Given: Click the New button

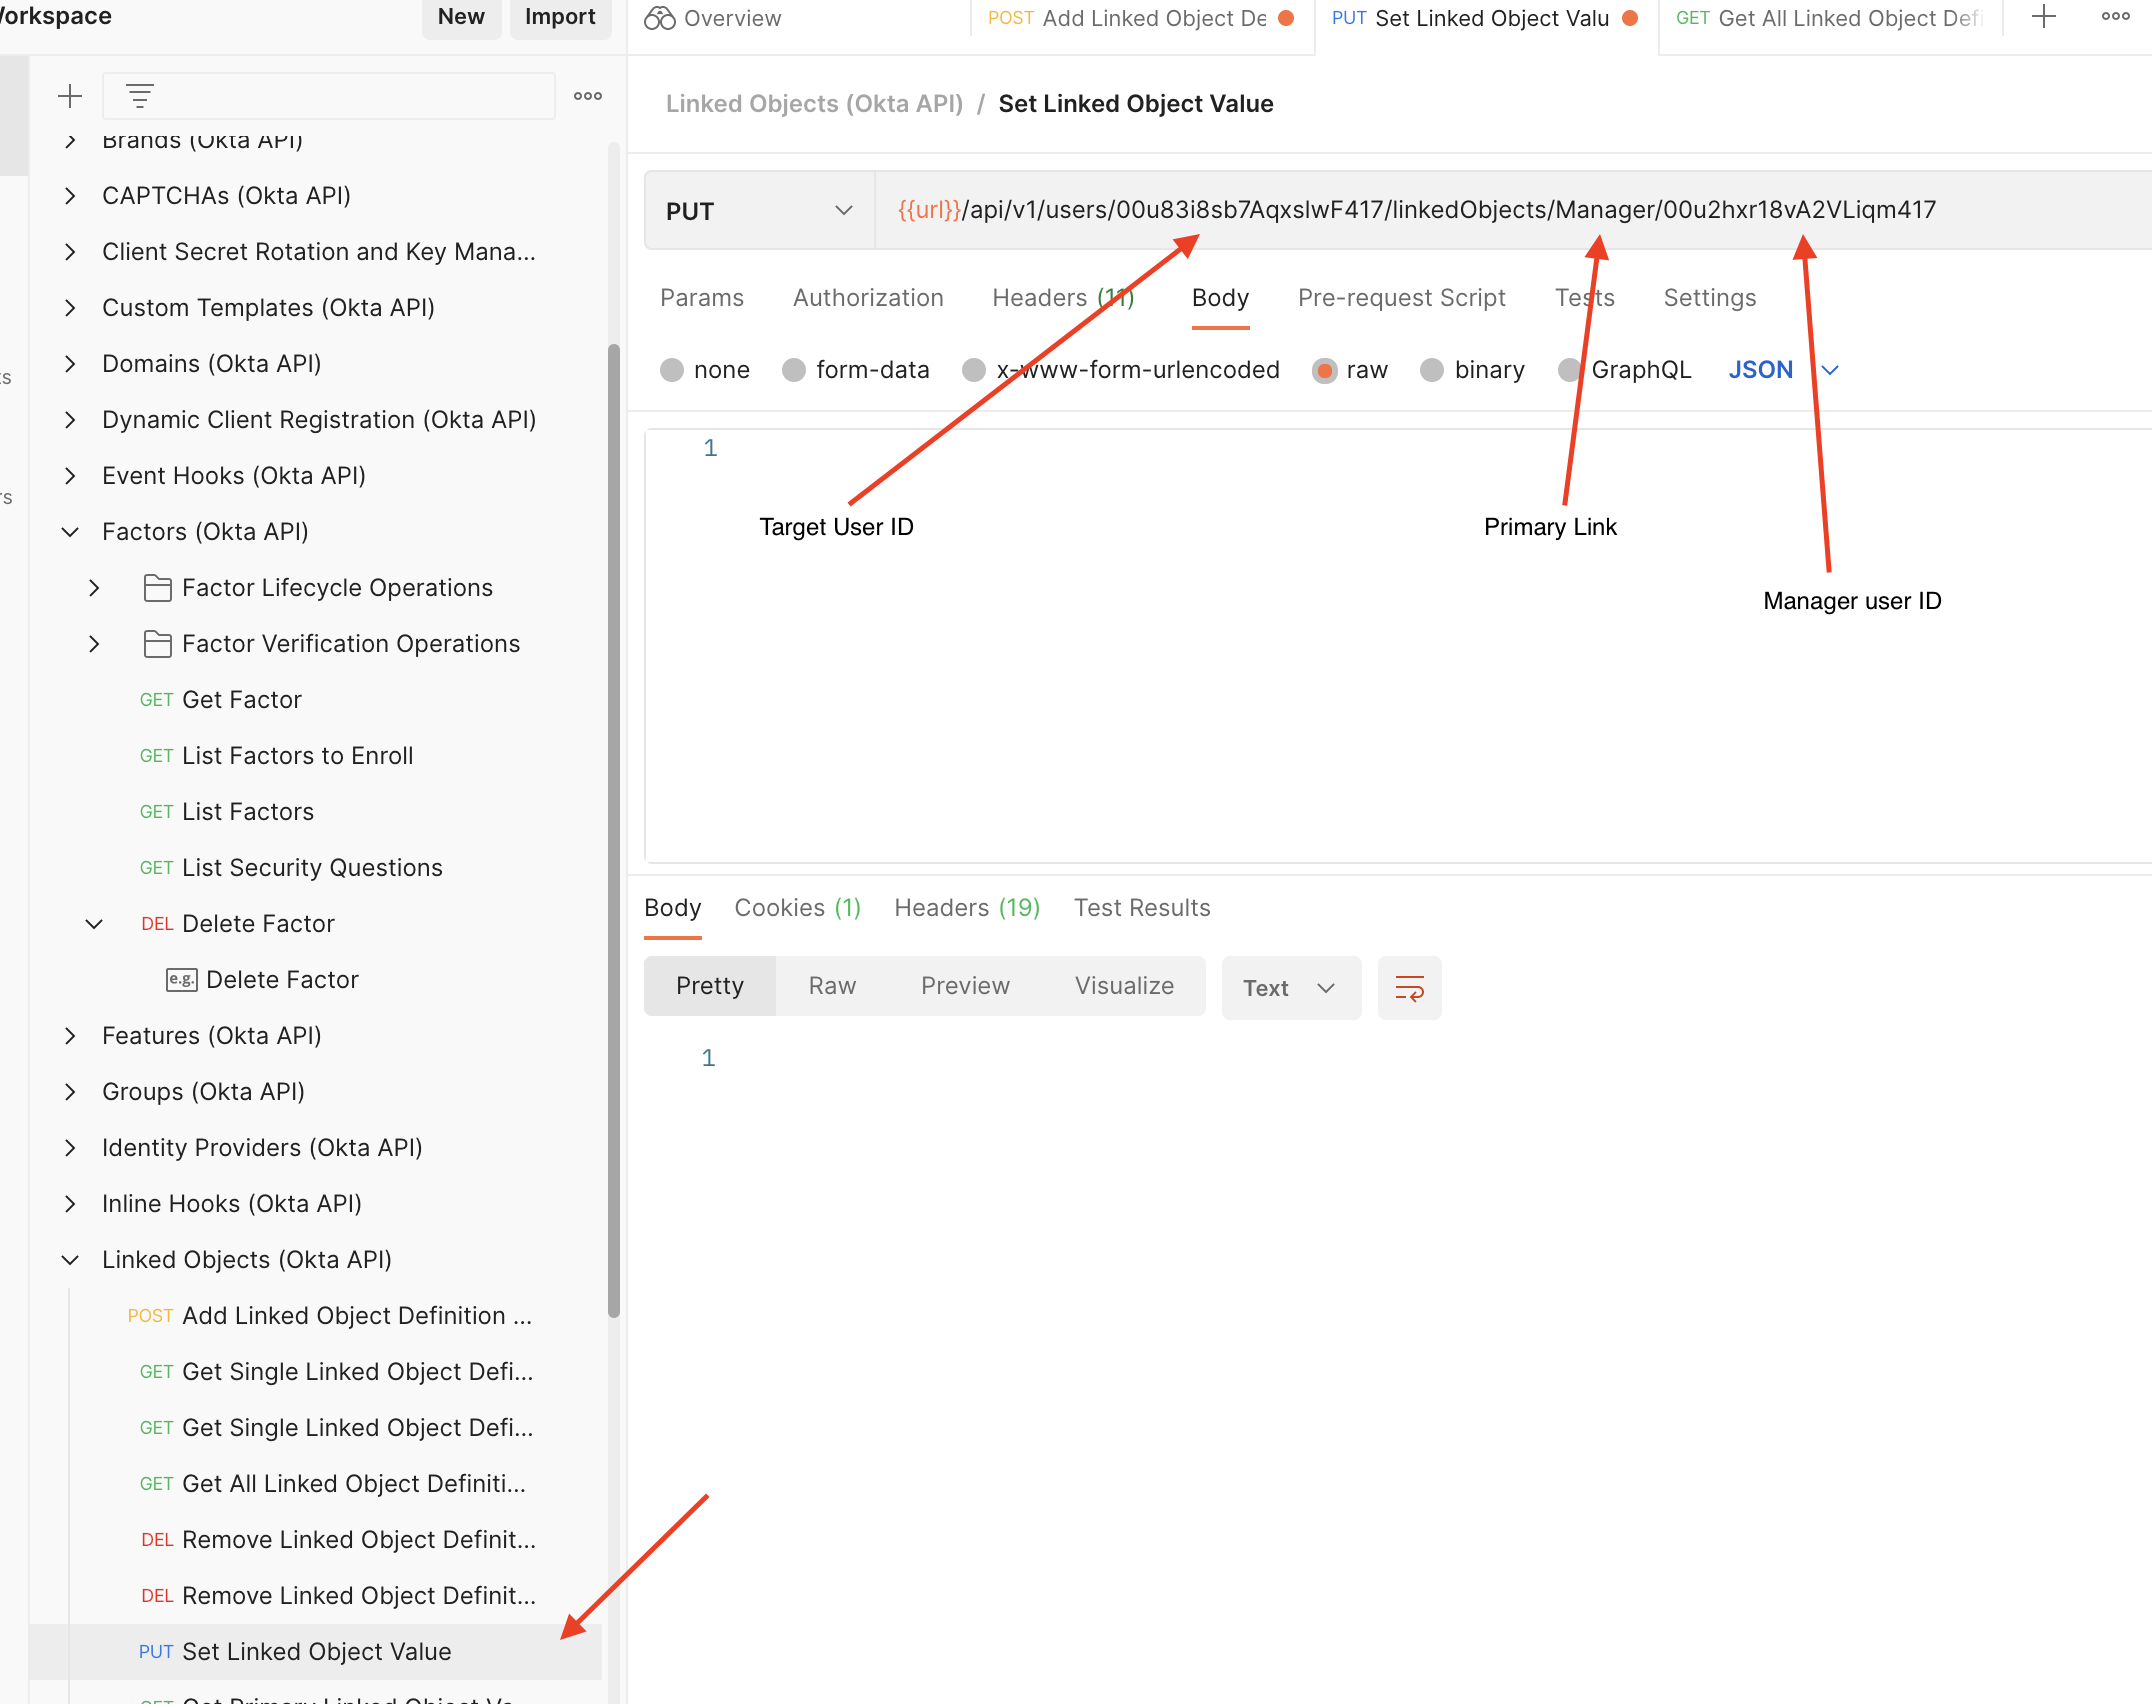Looking at the screenshot, I should point(461,17).
